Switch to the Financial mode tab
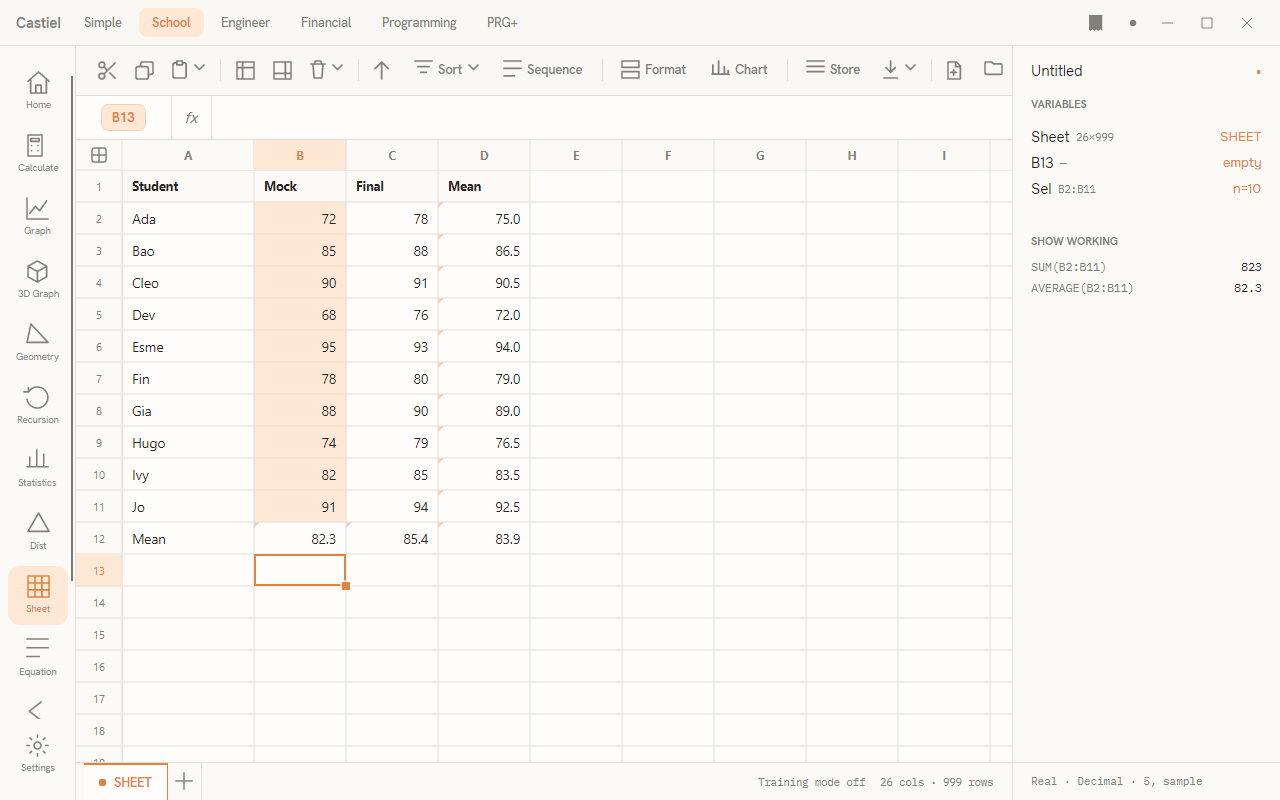Screen dimensions: 1280x800 click(x=326, y=22)
